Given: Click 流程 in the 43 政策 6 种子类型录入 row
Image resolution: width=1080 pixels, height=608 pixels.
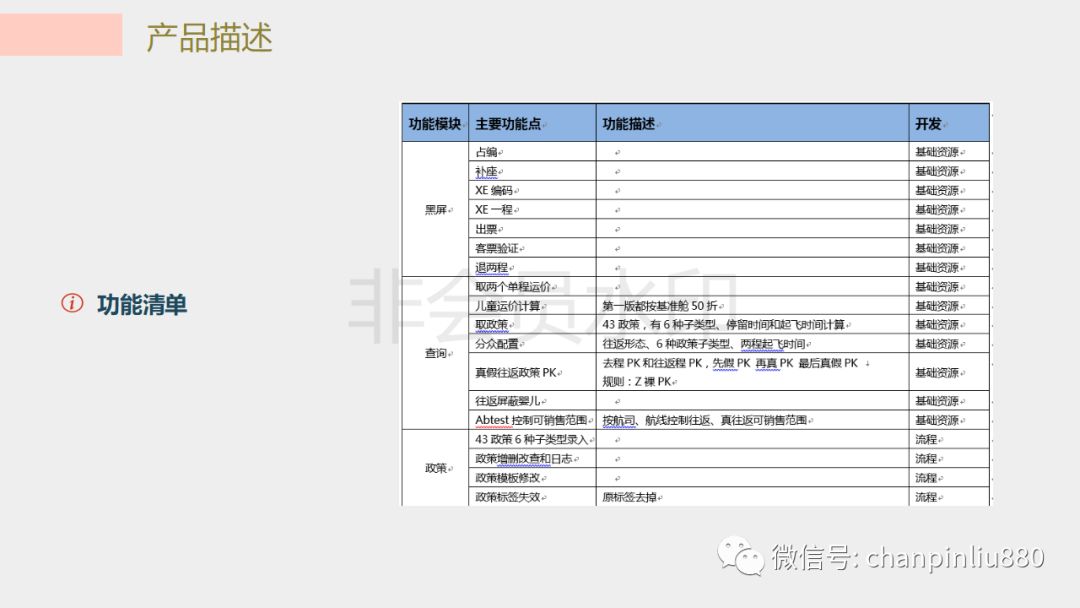Looking at the screenshot, I should click(926, 439).
